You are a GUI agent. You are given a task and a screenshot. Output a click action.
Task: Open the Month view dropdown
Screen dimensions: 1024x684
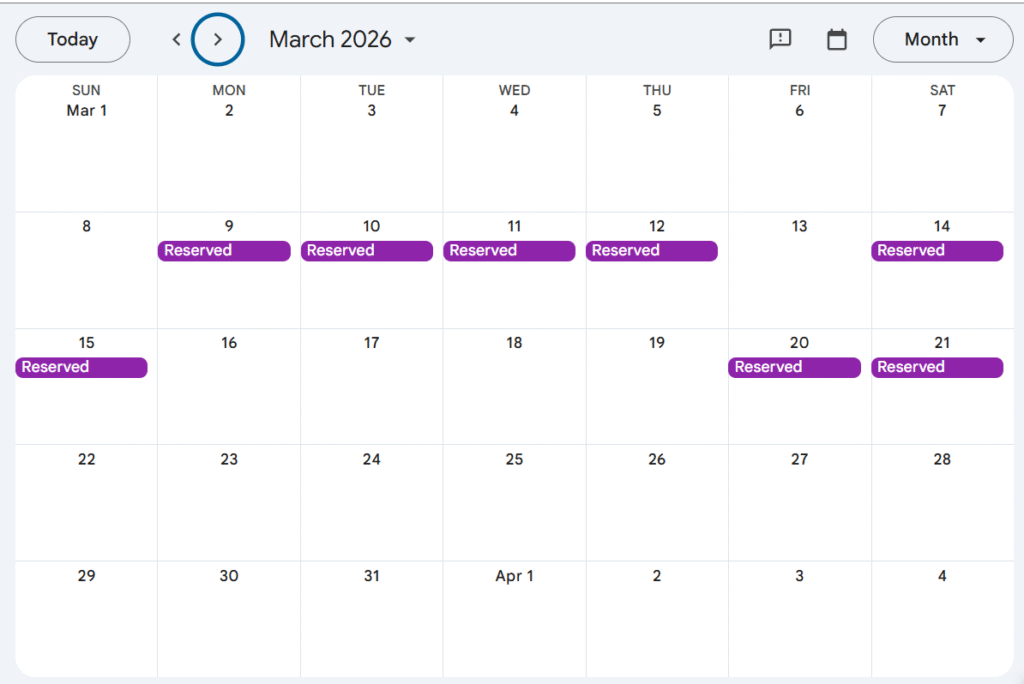943,40
